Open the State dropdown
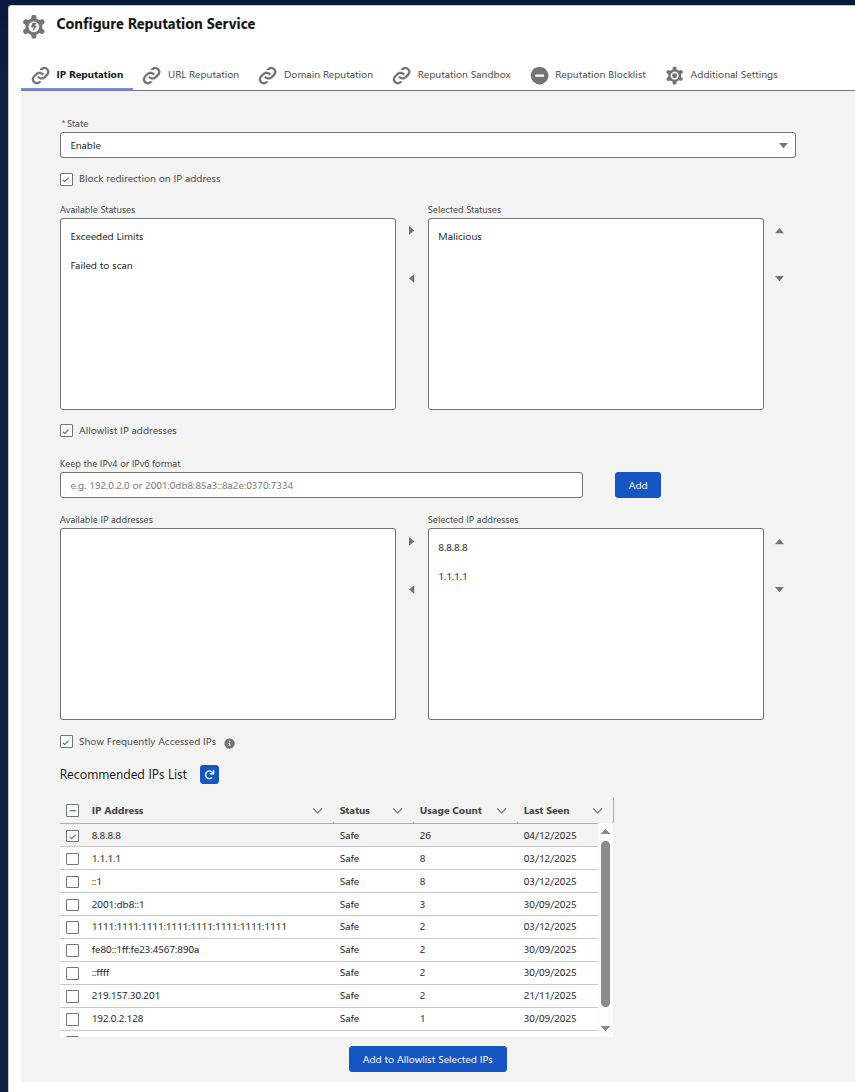The height and width of the screenshot is (1092, 855). pos(428,146)
